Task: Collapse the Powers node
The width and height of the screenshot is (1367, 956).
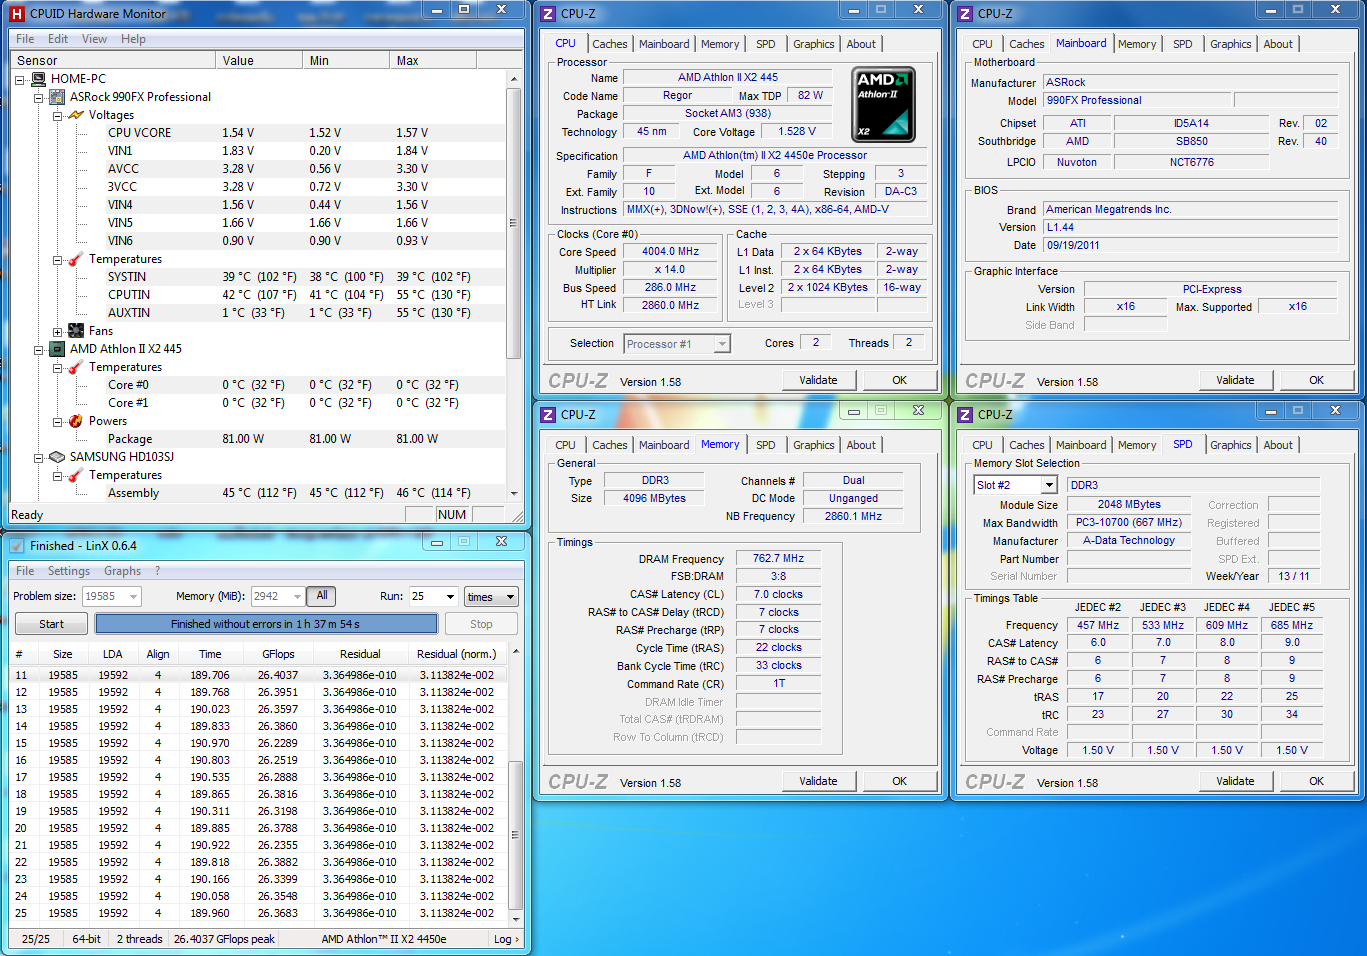Action: (58, 421)
